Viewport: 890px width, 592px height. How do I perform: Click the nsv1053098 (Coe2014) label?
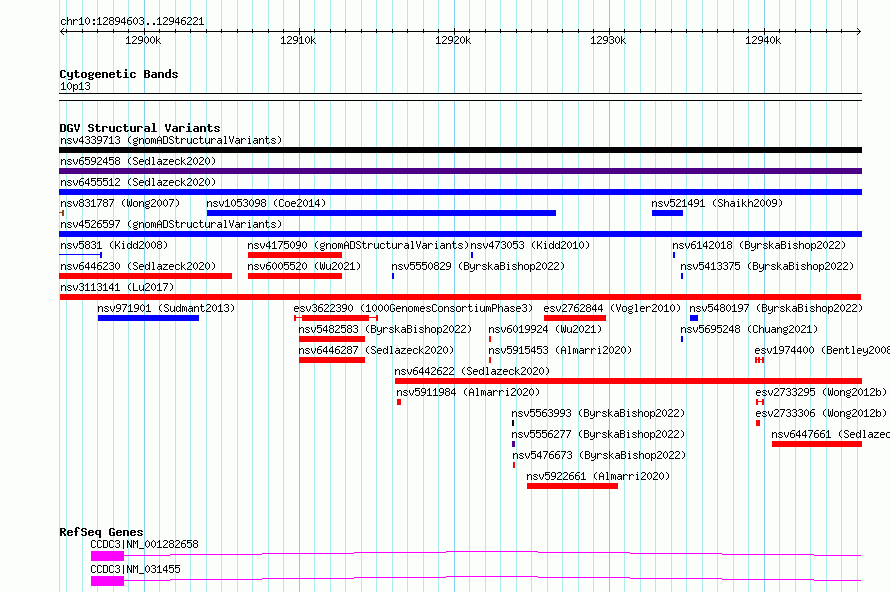pyautogui.click(x=266, y=203)
